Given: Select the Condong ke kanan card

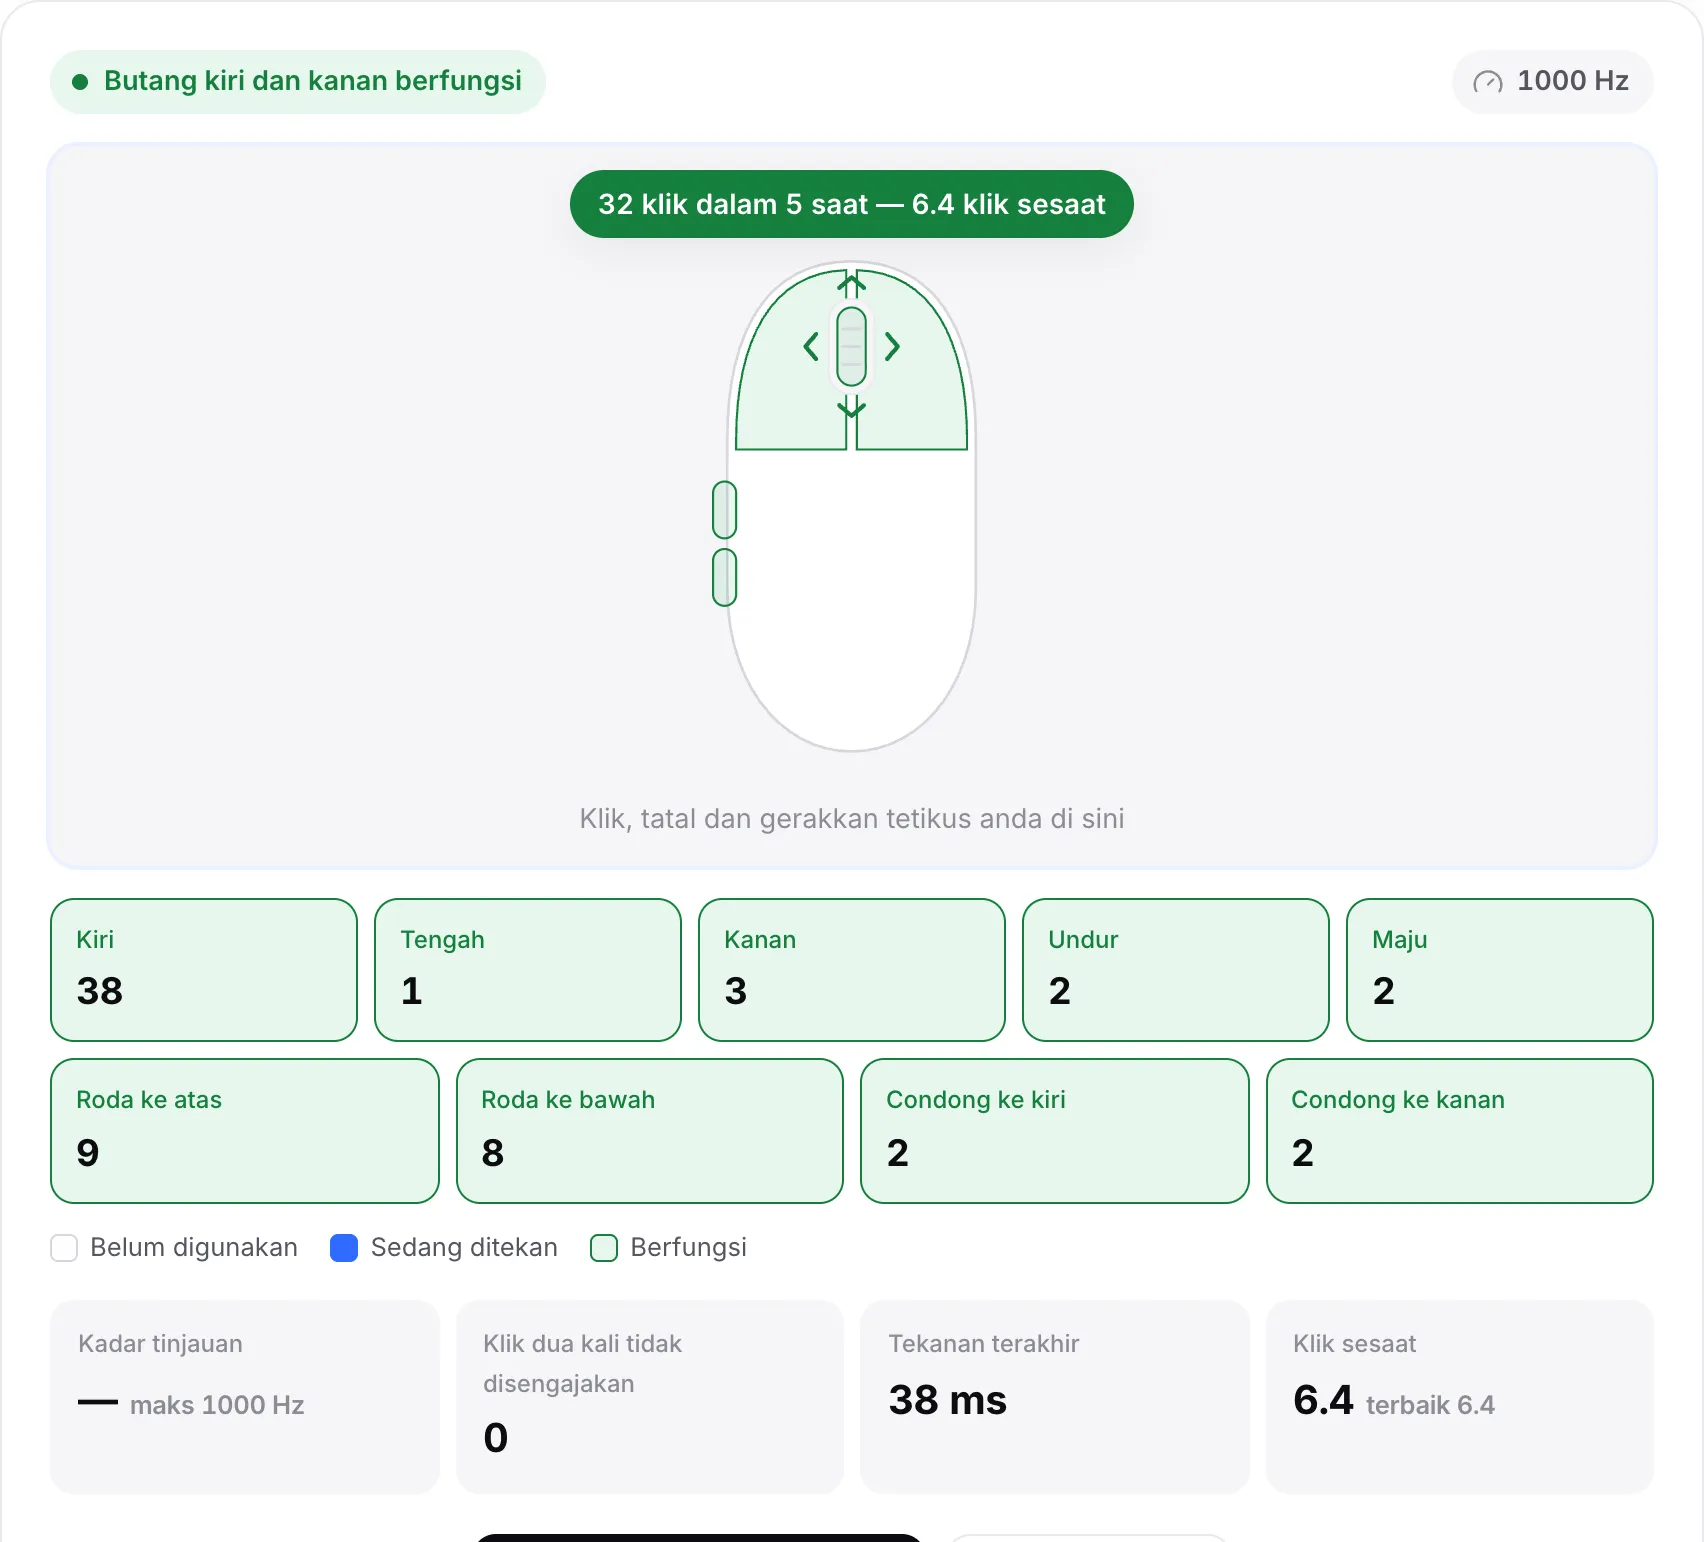Looking at the screenshot, I should (x=1460, y=1131).
